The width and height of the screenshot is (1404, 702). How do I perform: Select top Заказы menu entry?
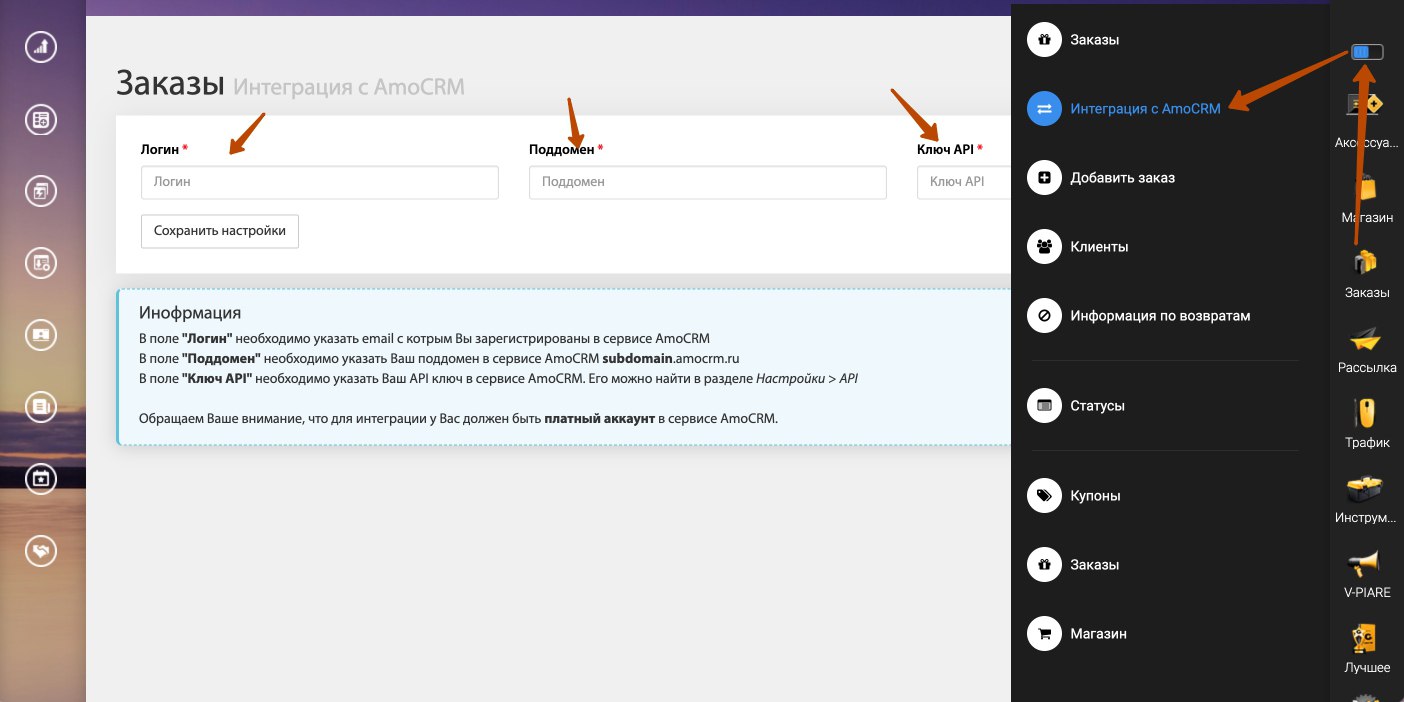point(1094,40)
